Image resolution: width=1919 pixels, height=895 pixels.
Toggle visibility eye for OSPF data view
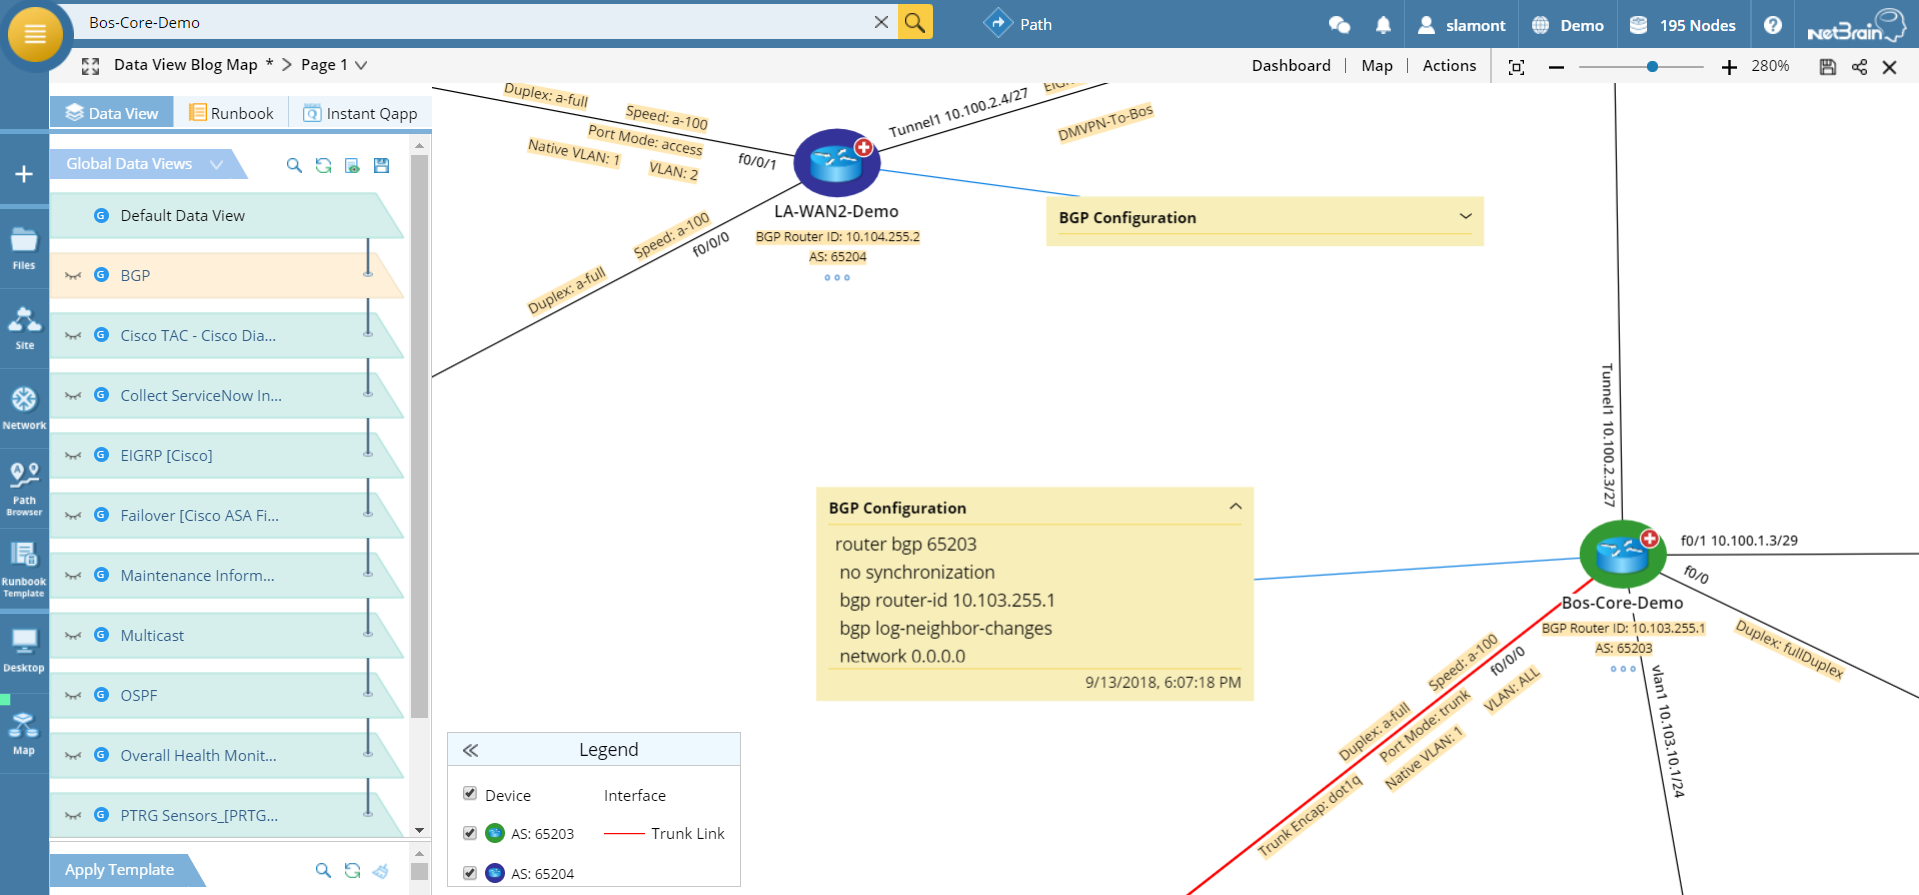pyautogui.click(x=73, y=696)
